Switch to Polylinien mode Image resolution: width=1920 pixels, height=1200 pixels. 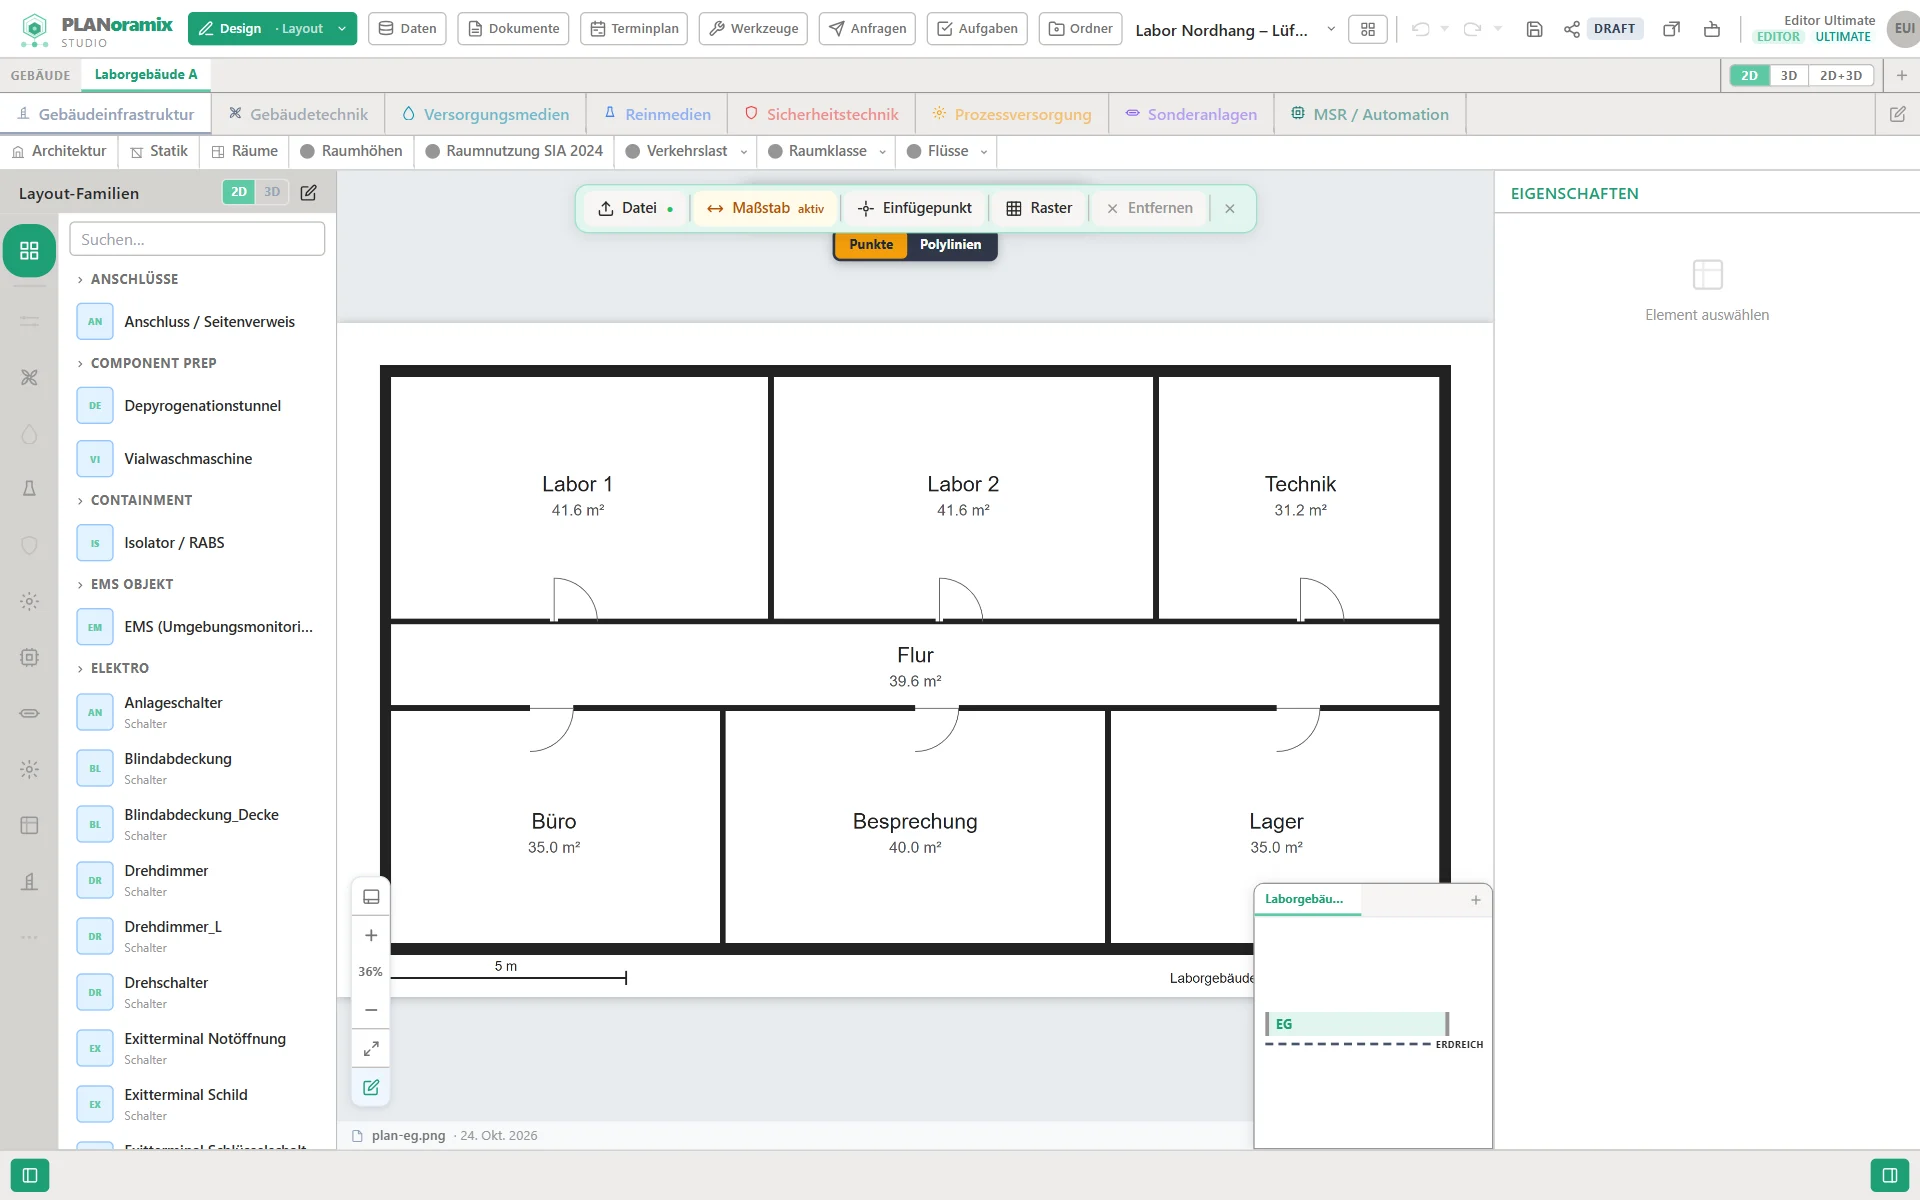click(x=950, y=244)
